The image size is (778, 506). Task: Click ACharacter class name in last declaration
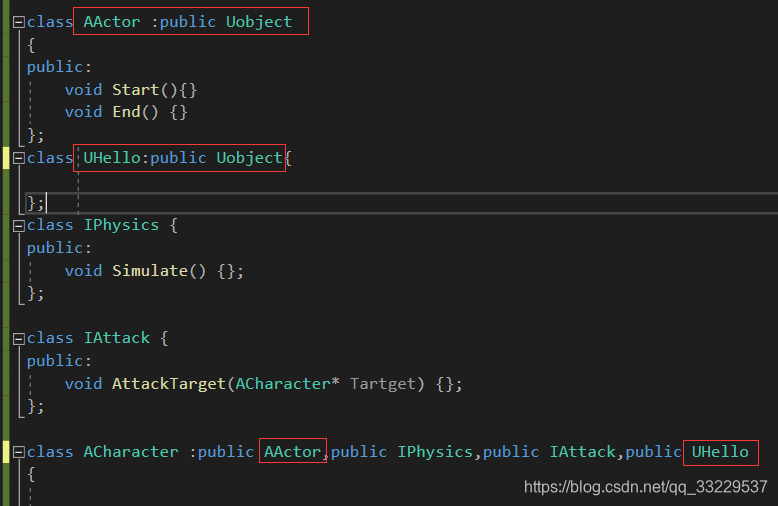[x=131, y=452]
